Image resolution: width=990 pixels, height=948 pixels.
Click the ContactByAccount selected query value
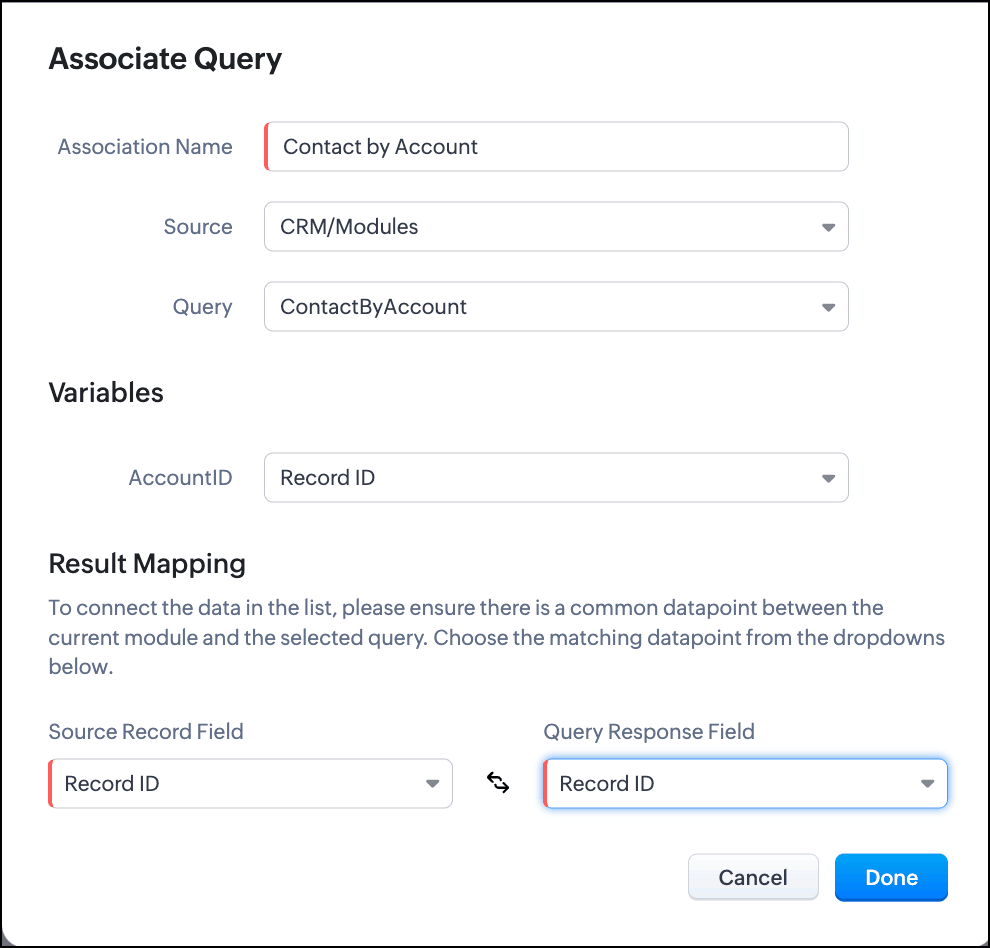(x=373, y=307)
